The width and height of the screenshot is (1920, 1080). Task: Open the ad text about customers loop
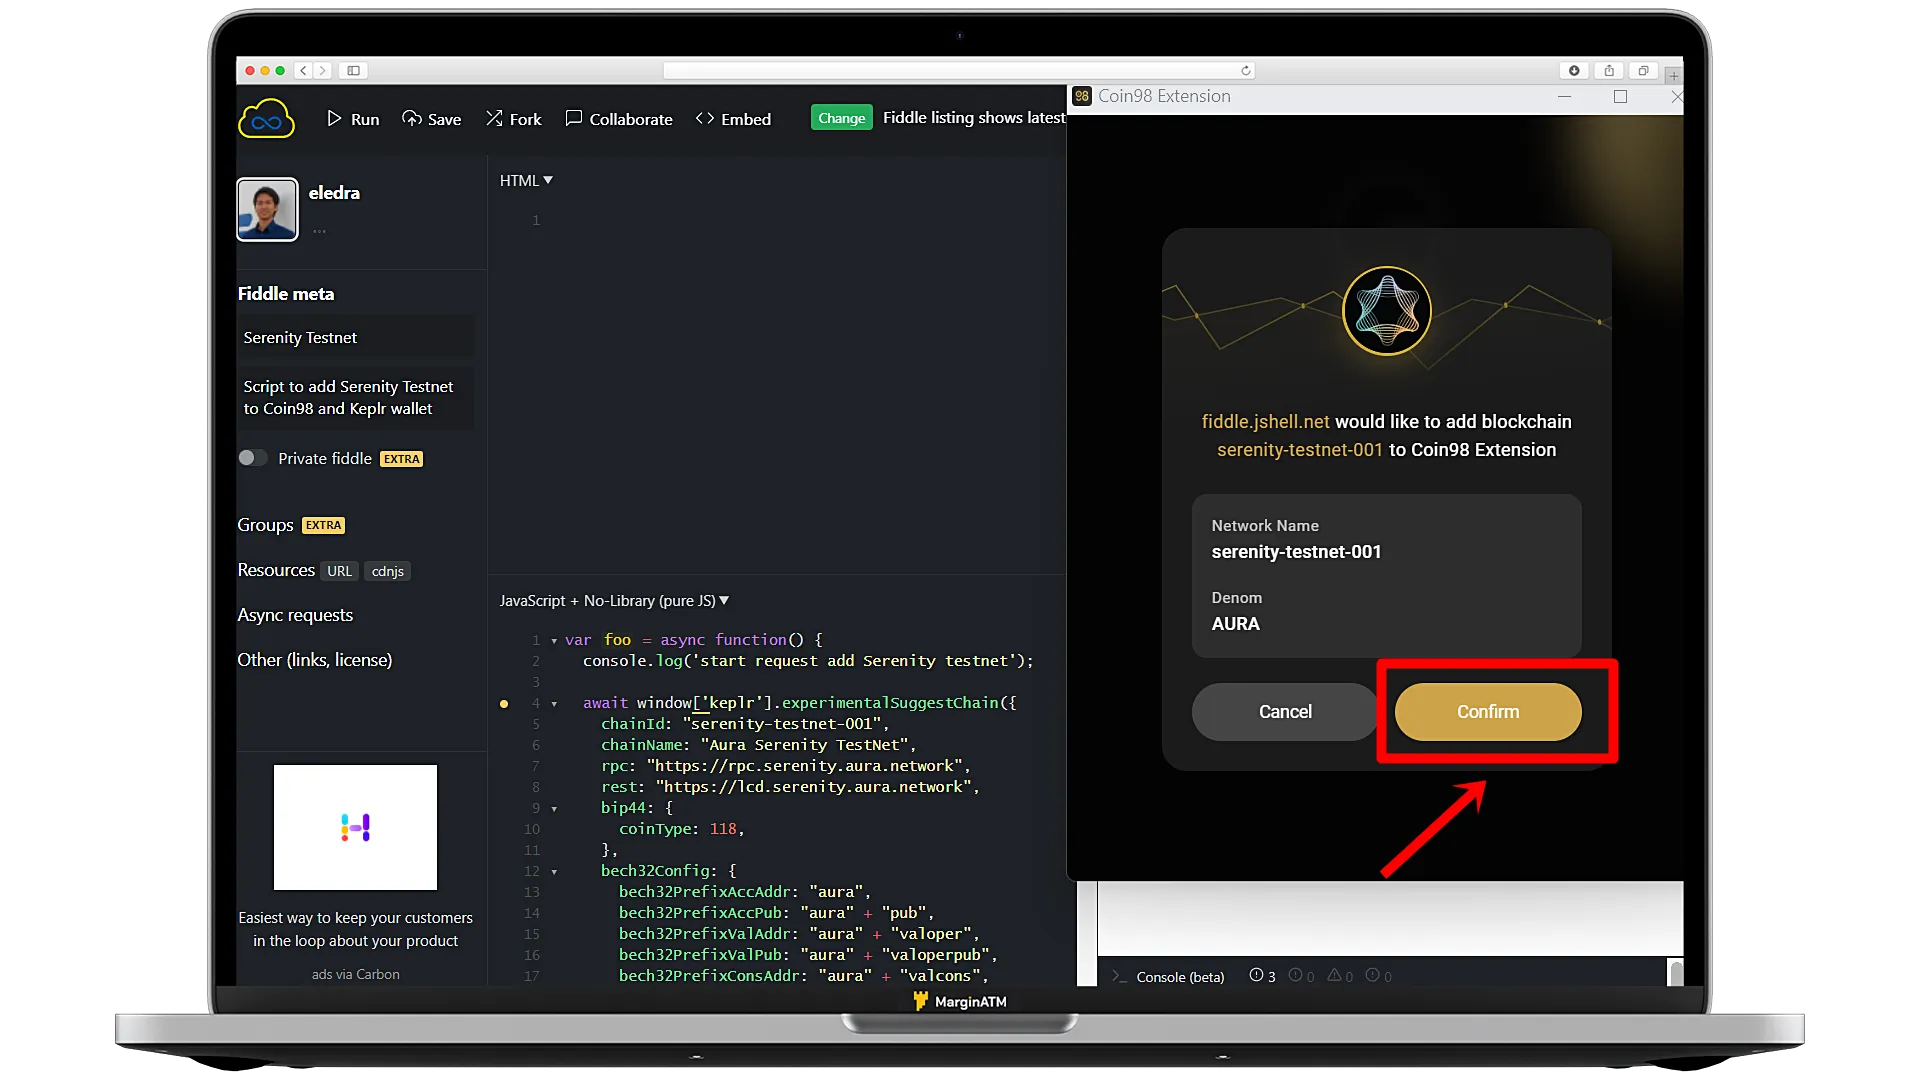click(355, 929)
